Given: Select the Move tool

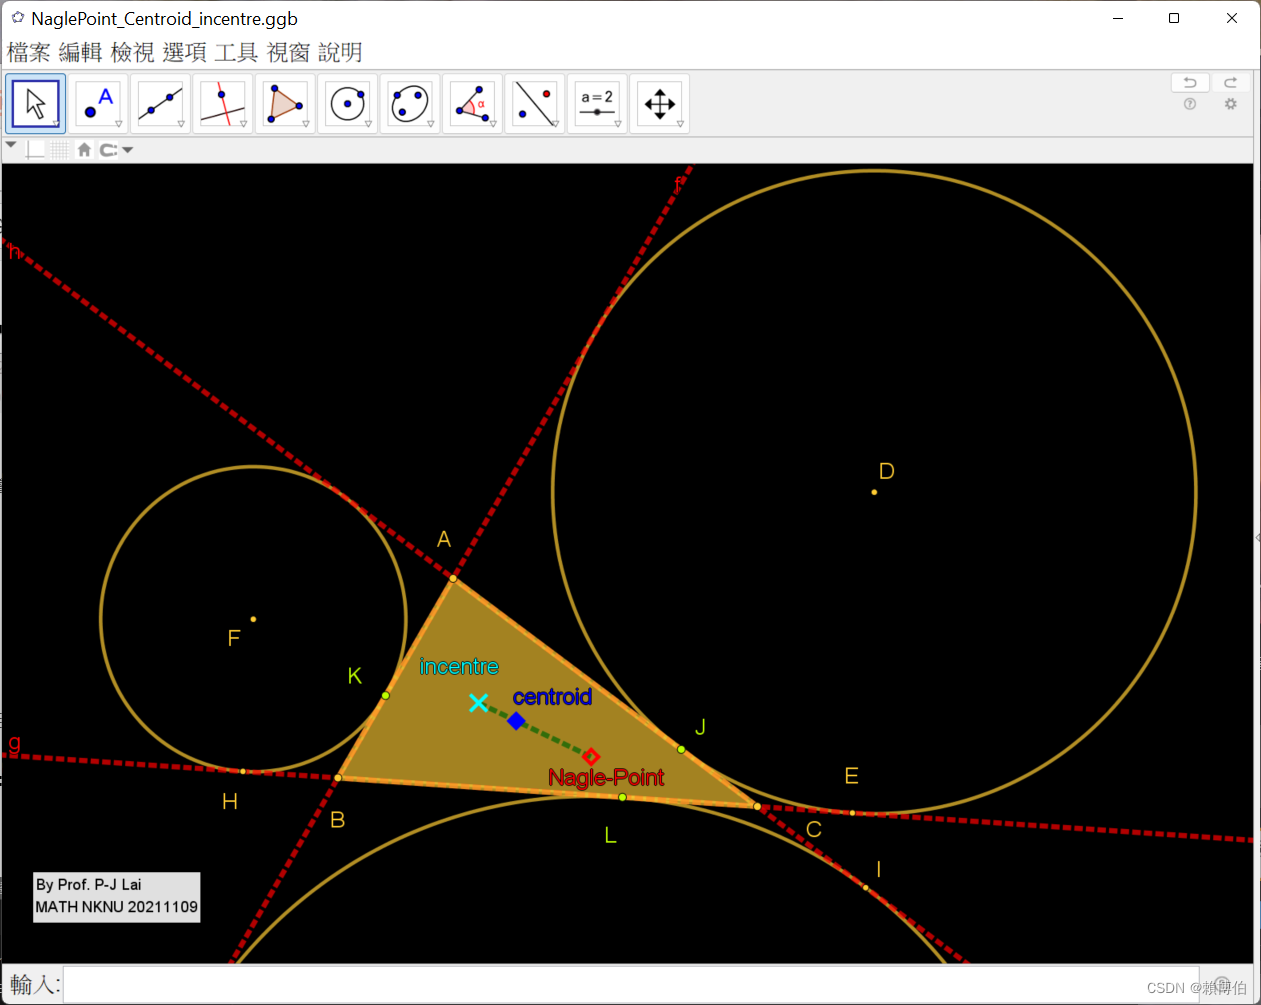Looking at the screenshot, I should tap(35, 103).
